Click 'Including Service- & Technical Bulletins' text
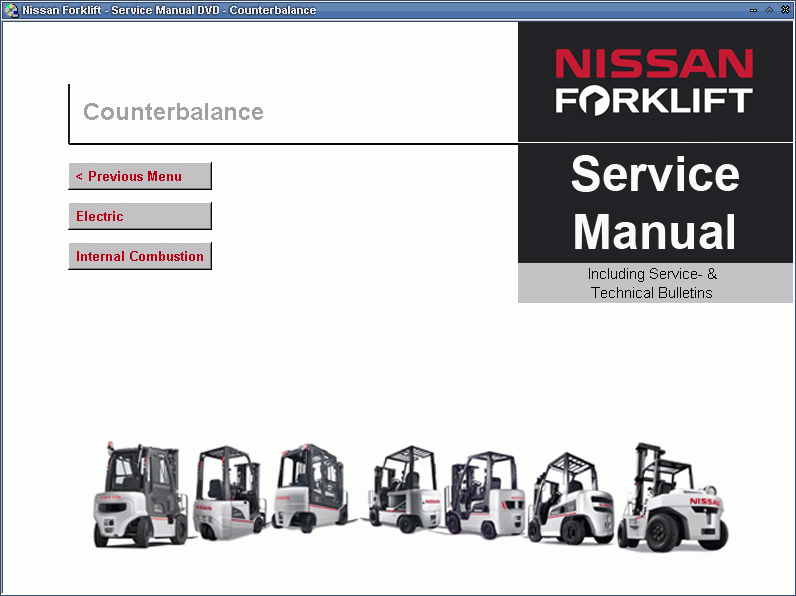 coord(652,283)
